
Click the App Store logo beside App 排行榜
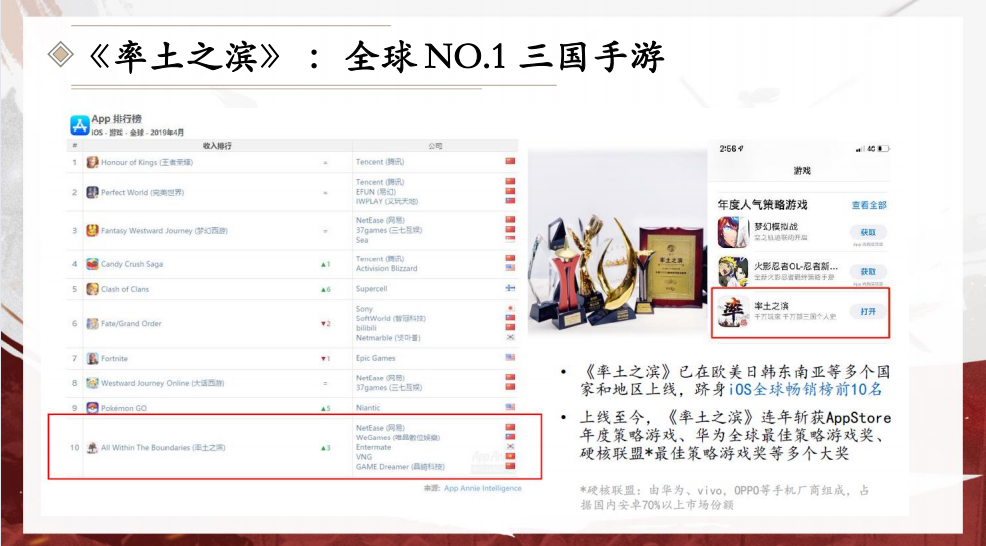(x=80, y=125)
